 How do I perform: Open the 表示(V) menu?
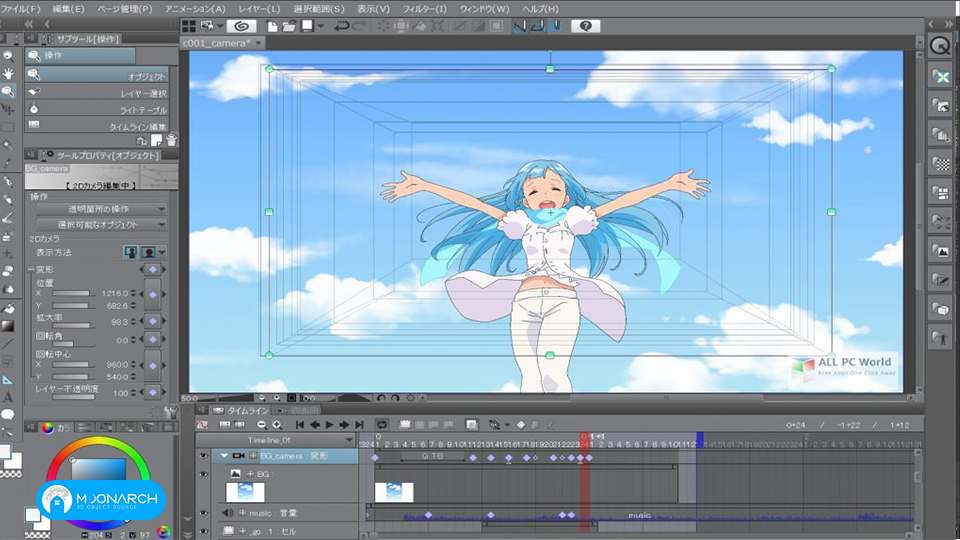click(373, 9)
